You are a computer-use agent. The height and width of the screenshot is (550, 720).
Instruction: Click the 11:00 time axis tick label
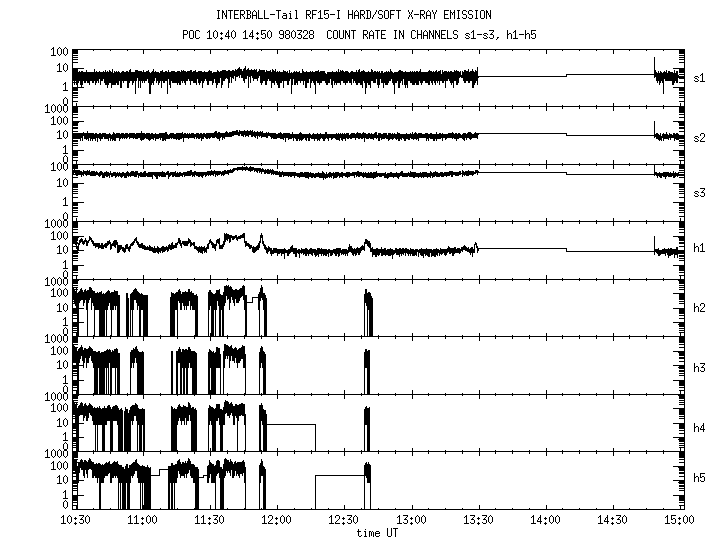[142, 520]
